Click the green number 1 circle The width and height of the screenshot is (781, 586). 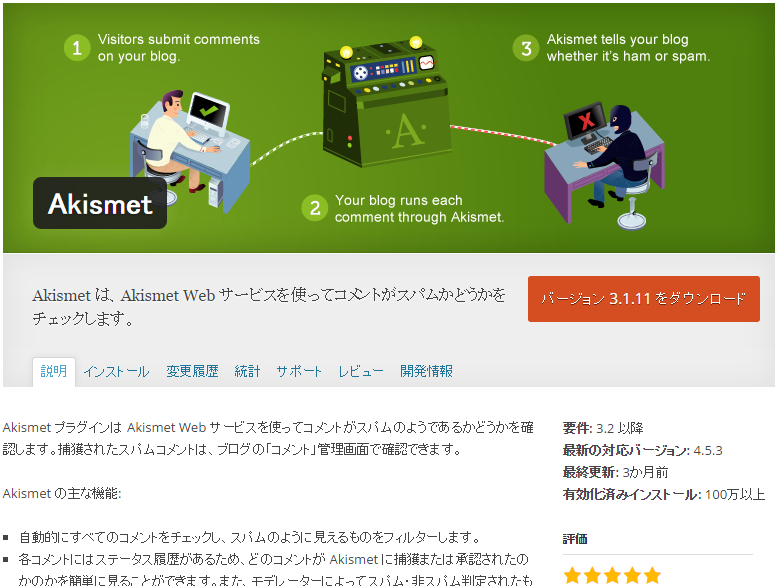tap(77, 48)
